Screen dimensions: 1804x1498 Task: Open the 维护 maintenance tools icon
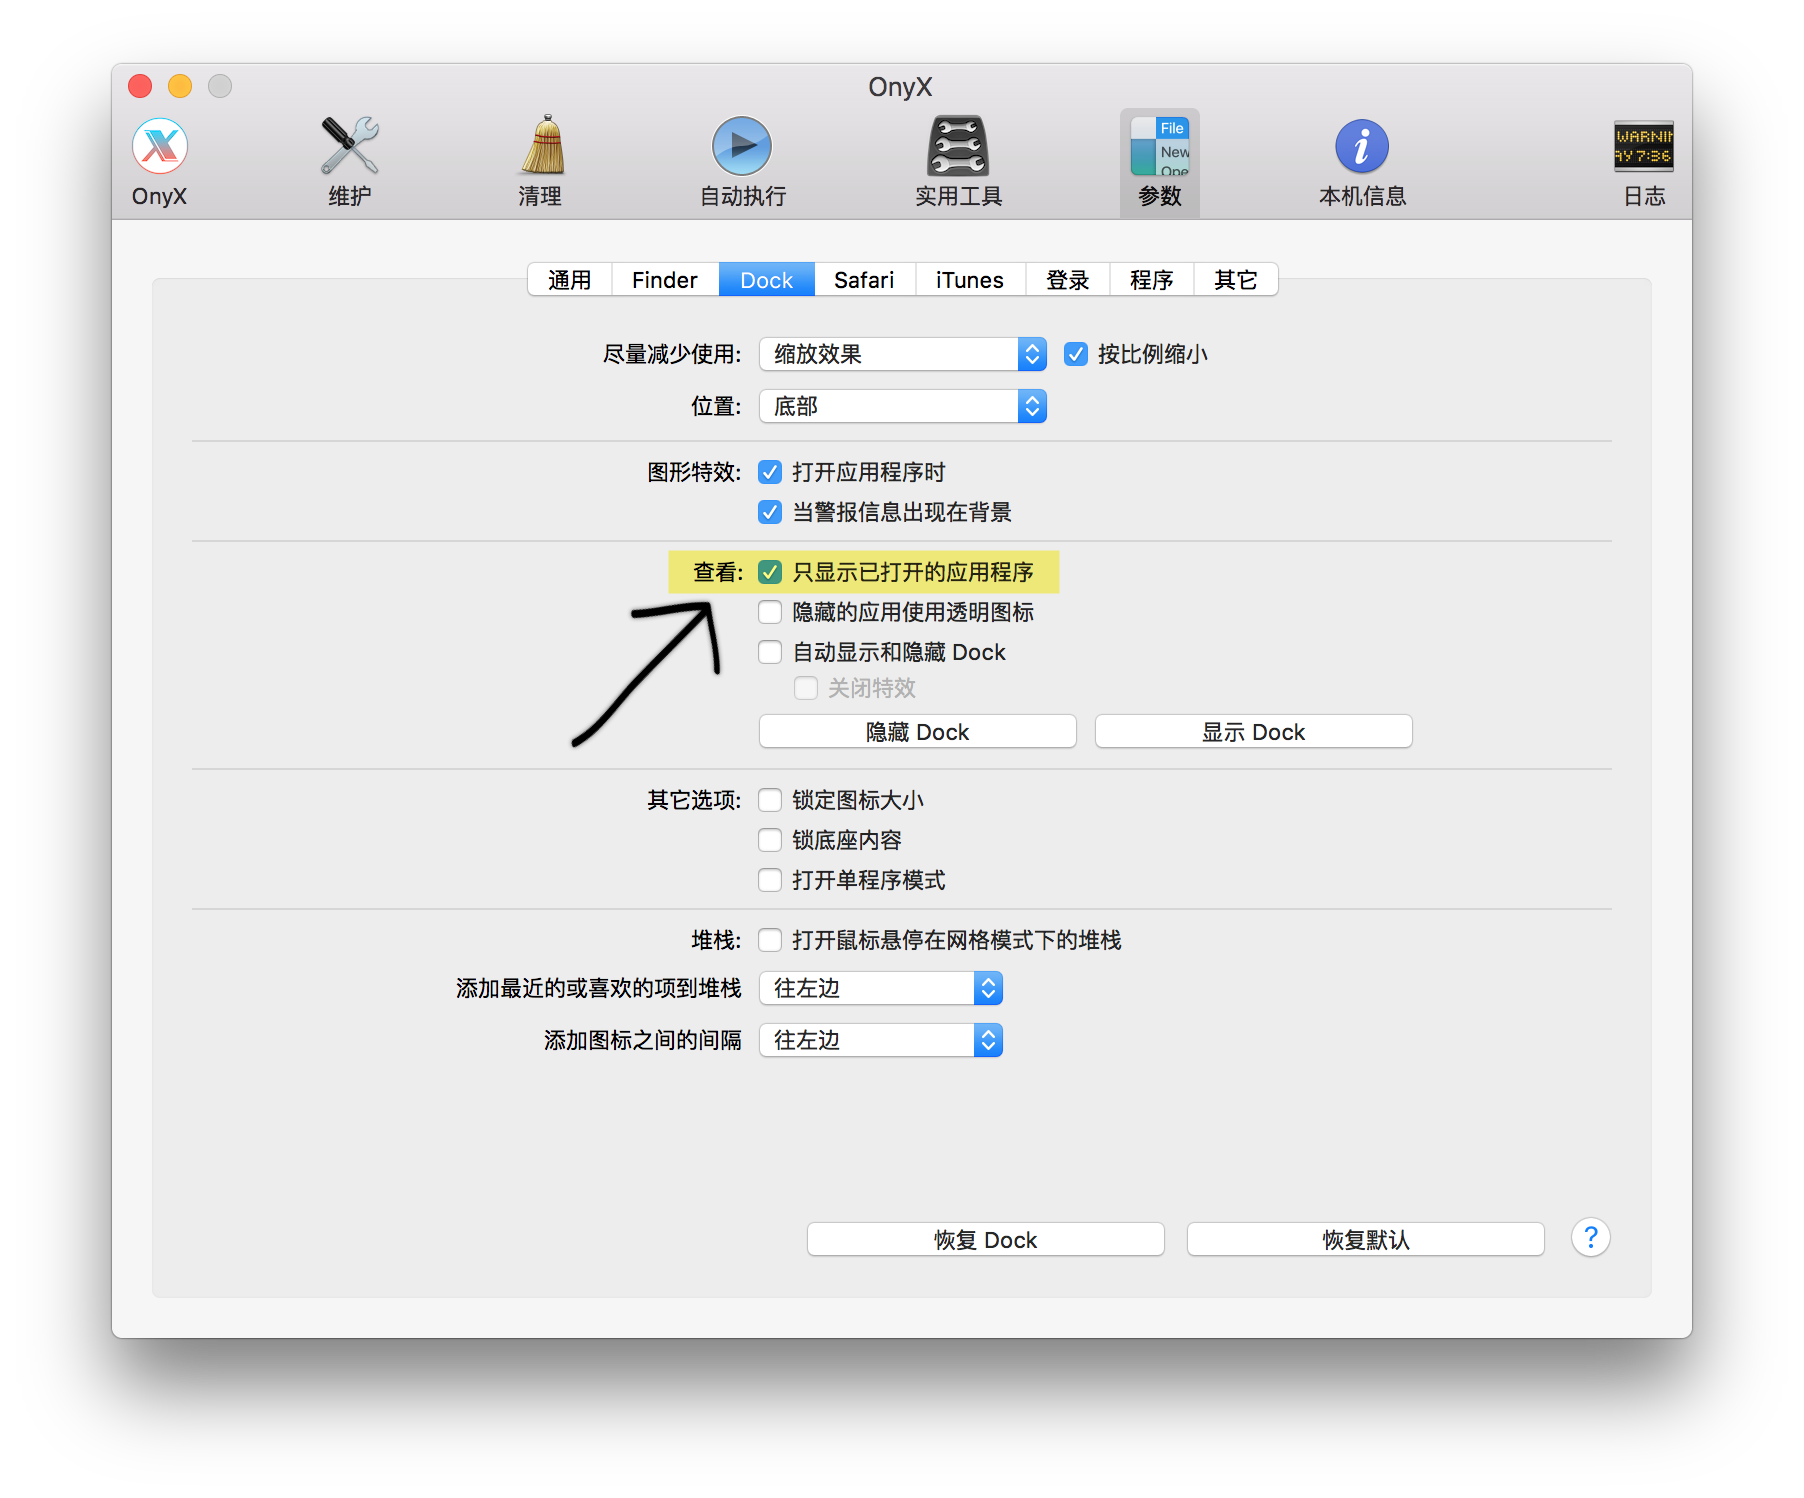tap(349, 162)
